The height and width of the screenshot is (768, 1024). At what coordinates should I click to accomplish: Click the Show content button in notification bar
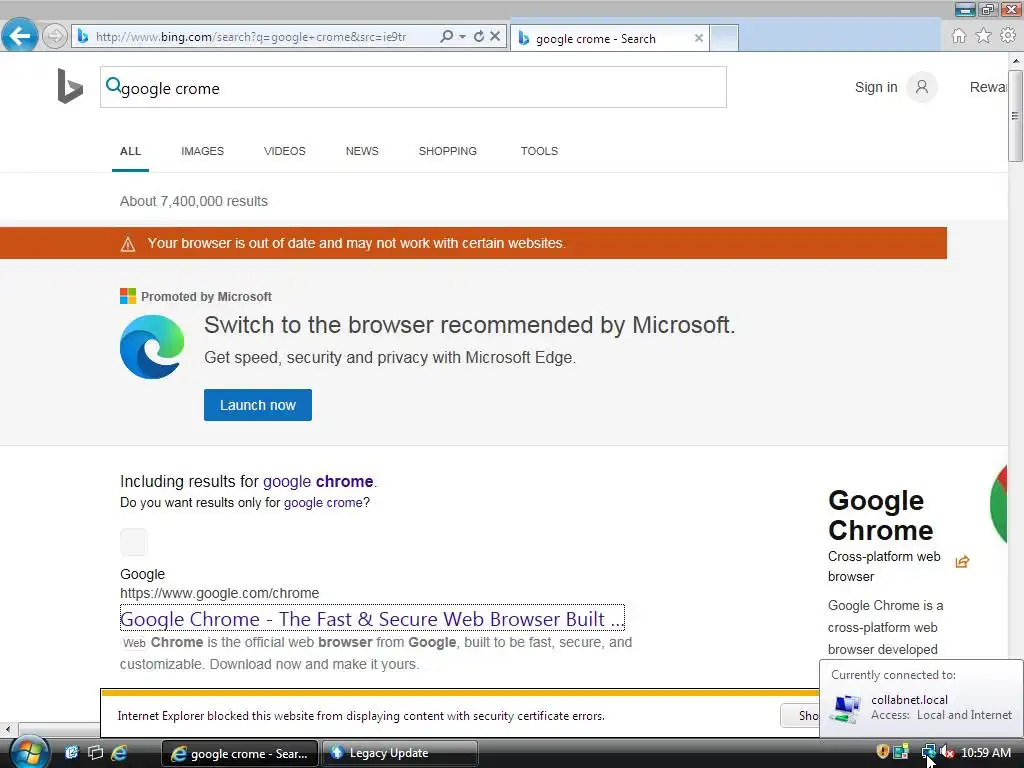point(799,716)
